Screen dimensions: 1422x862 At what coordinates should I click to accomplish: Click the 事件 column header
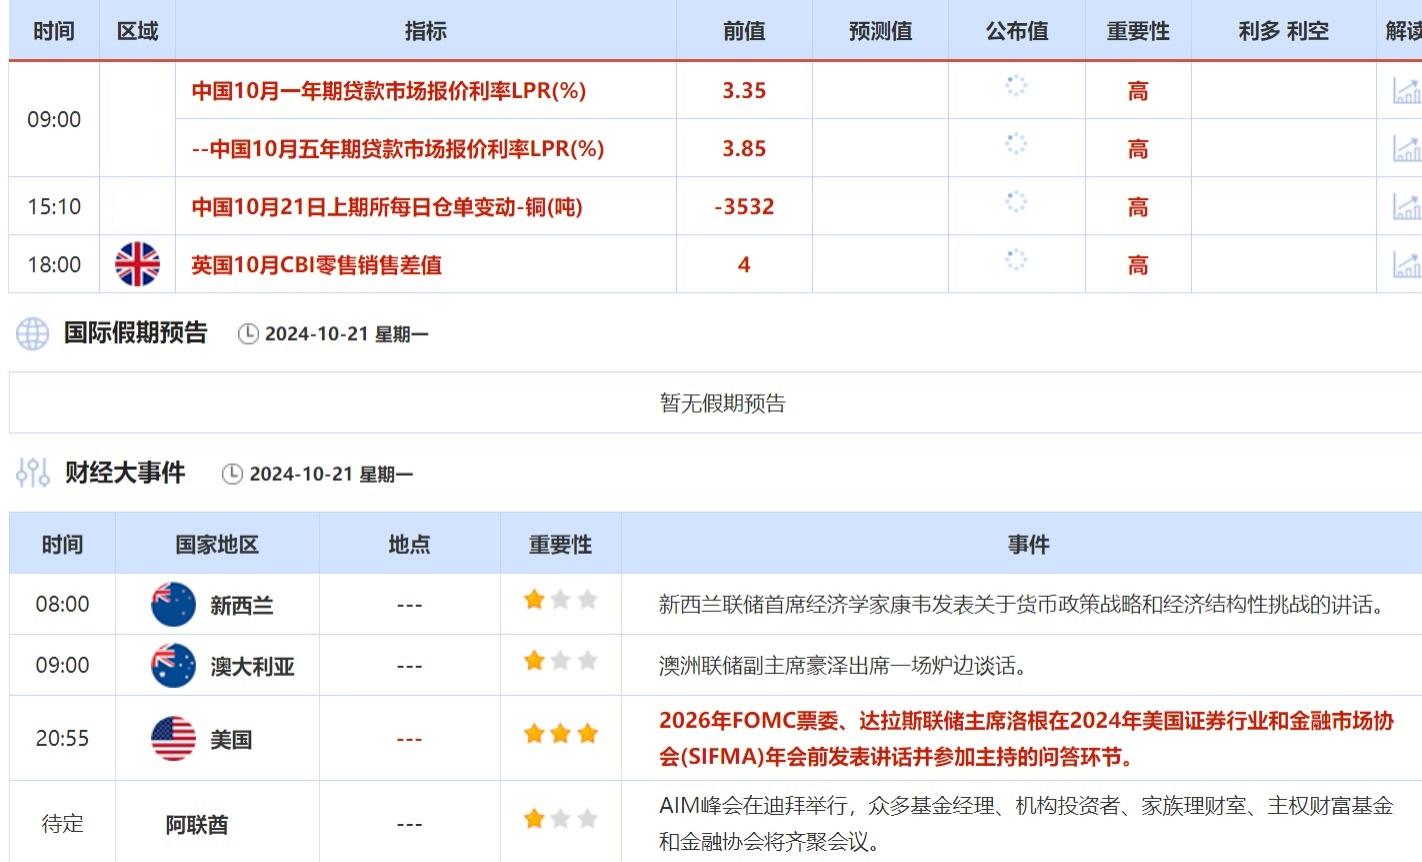tap(1028, 544)
